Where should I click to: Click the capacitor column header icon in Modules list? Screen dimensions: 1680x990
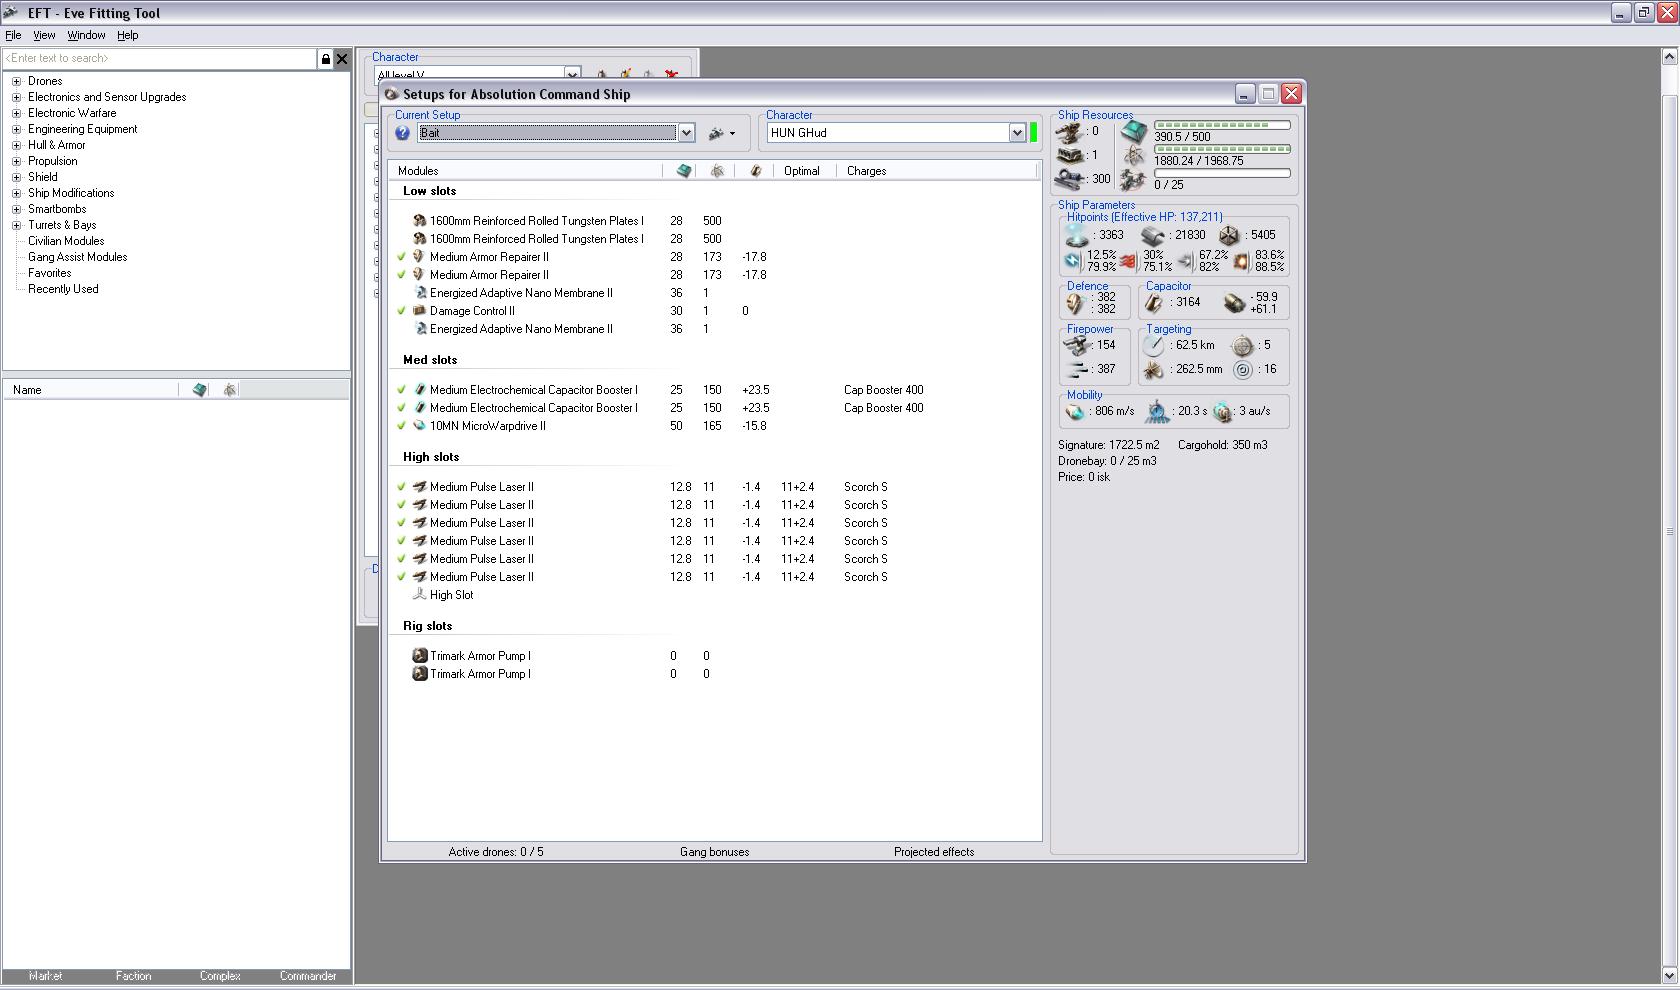pyautogui.click(x=755, y=171)
